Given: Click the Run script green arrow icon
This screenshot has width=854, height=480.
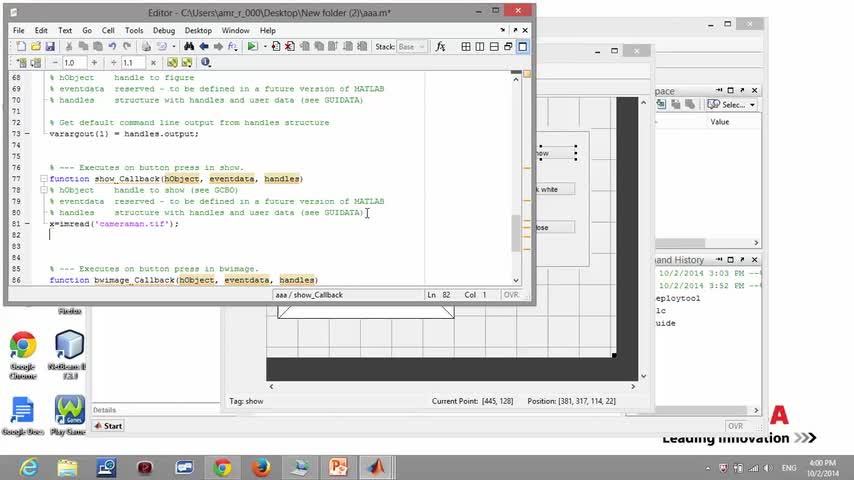Looking at the screenshot, I should coord(252,47).
